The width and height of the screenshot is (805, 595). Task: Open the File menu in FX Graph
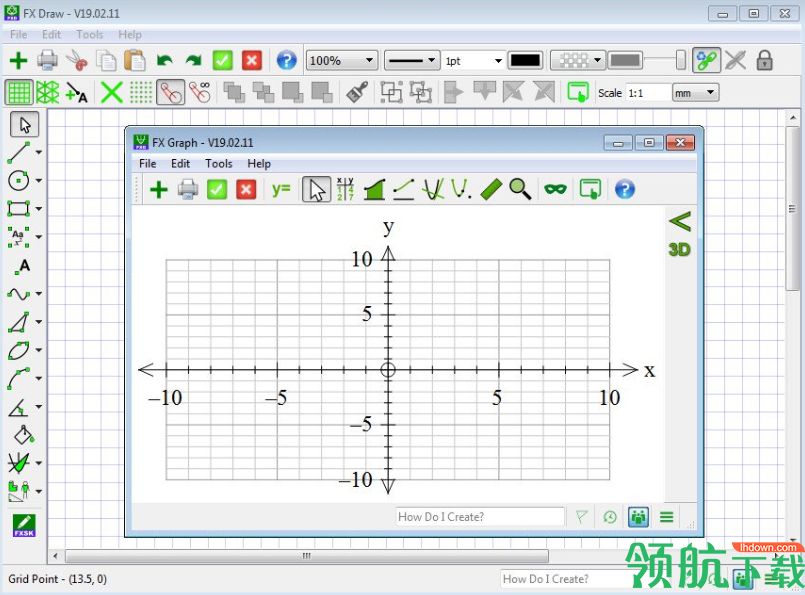(x=147, y=164)
